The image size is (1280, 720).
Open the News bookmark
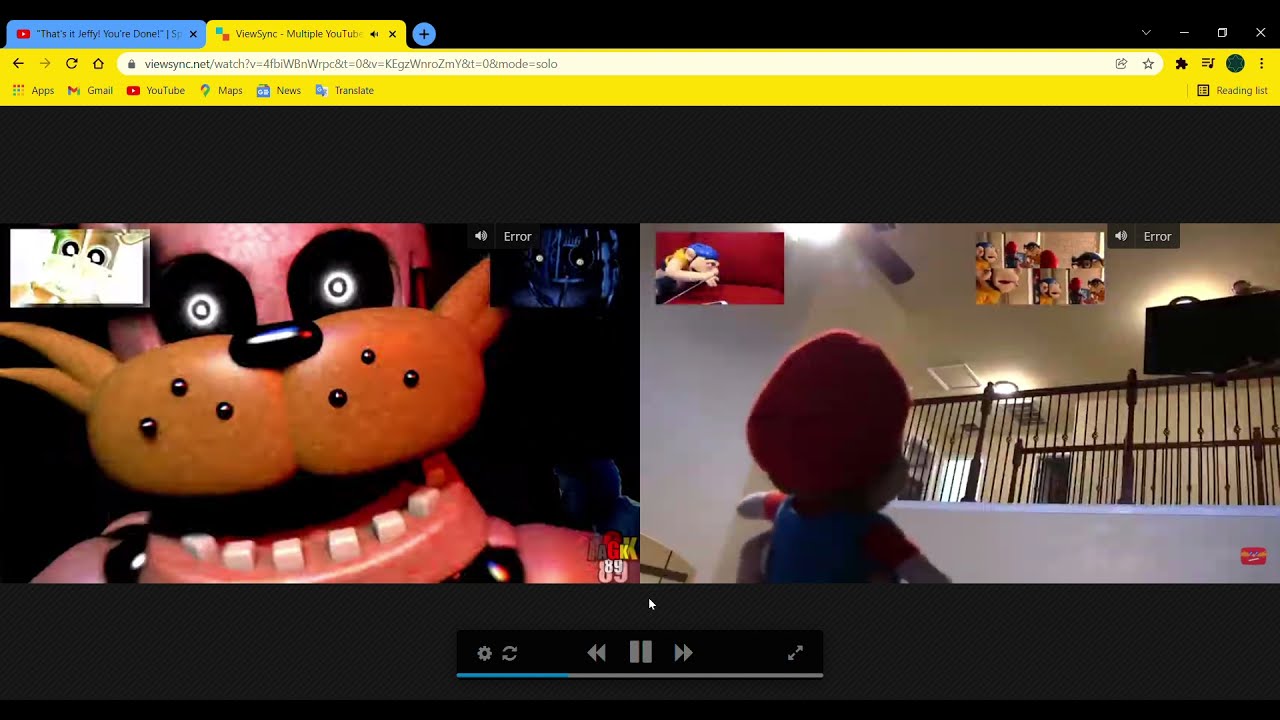(x=279, y=91)
